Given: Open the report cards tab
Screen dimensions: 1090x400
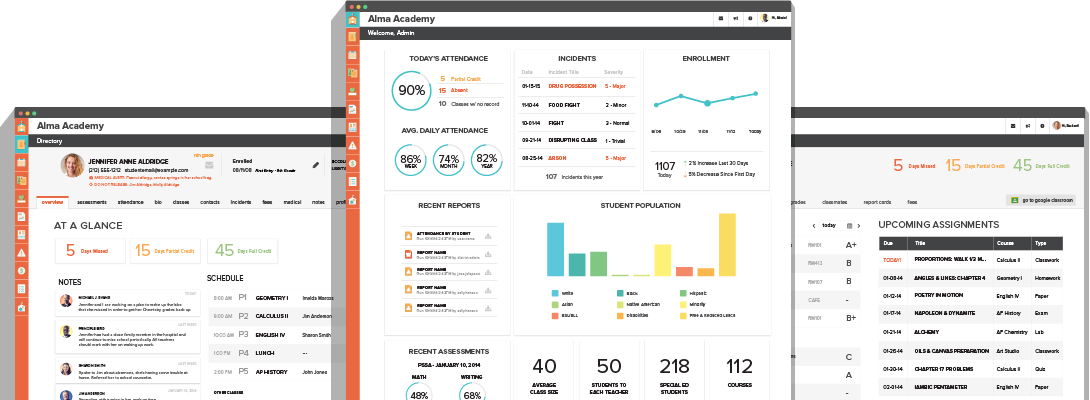Looking at the screenshot, I should coord(877,202).
